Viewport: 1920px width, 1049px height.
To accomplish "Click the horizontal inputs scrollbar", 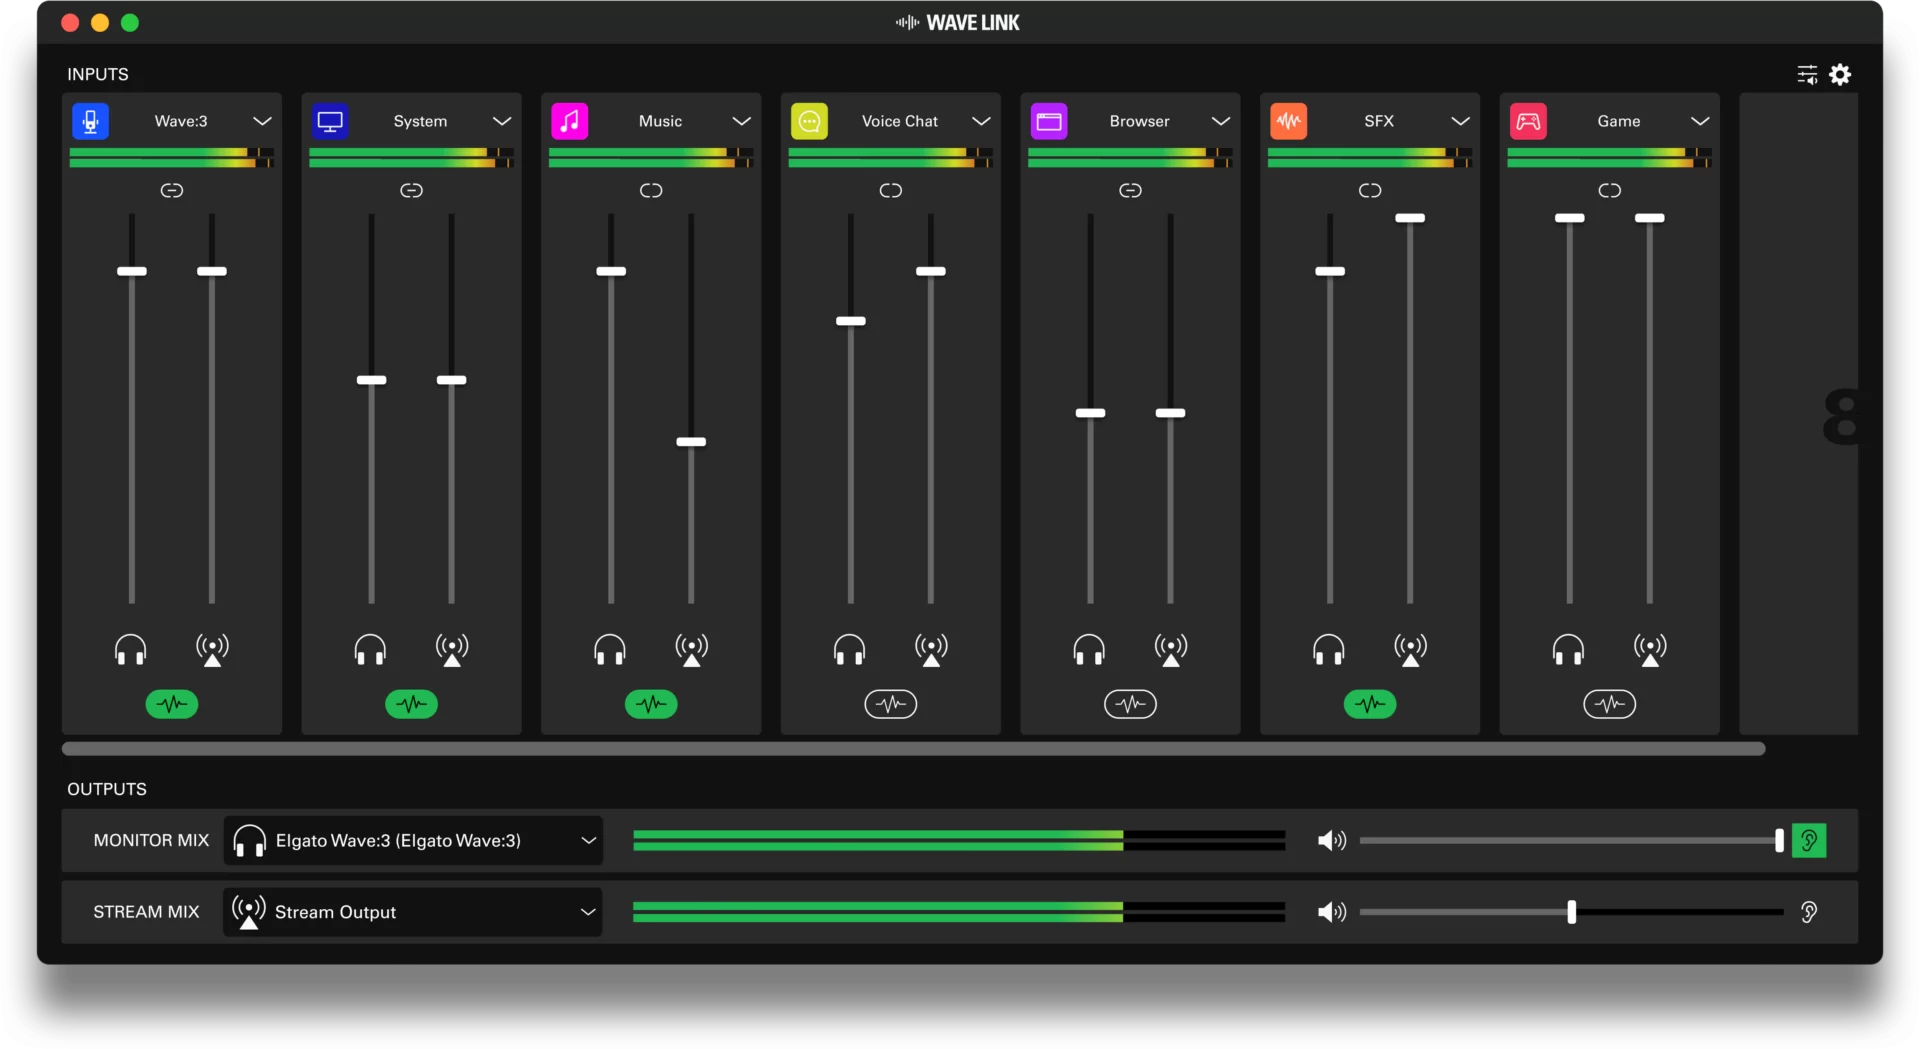I will click(x=913, y=749).
